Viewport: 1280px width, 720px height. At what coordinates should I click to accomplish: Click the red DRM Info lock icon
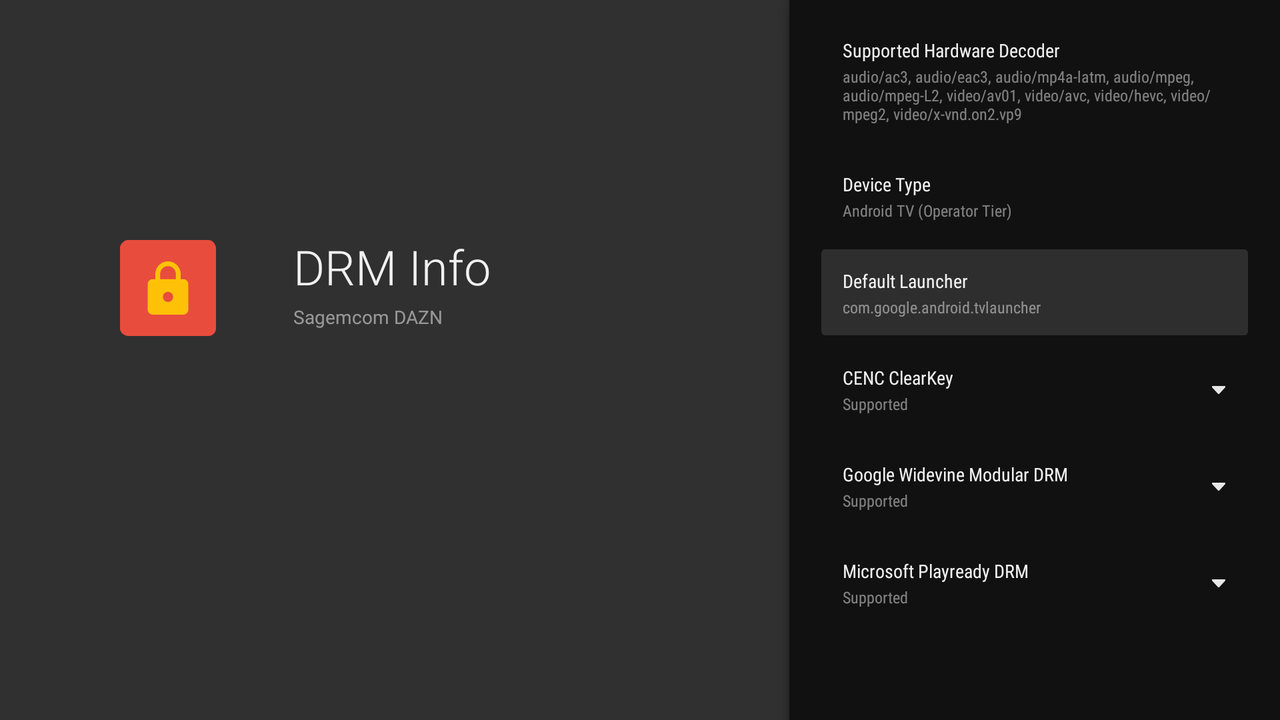click(168, 288)
